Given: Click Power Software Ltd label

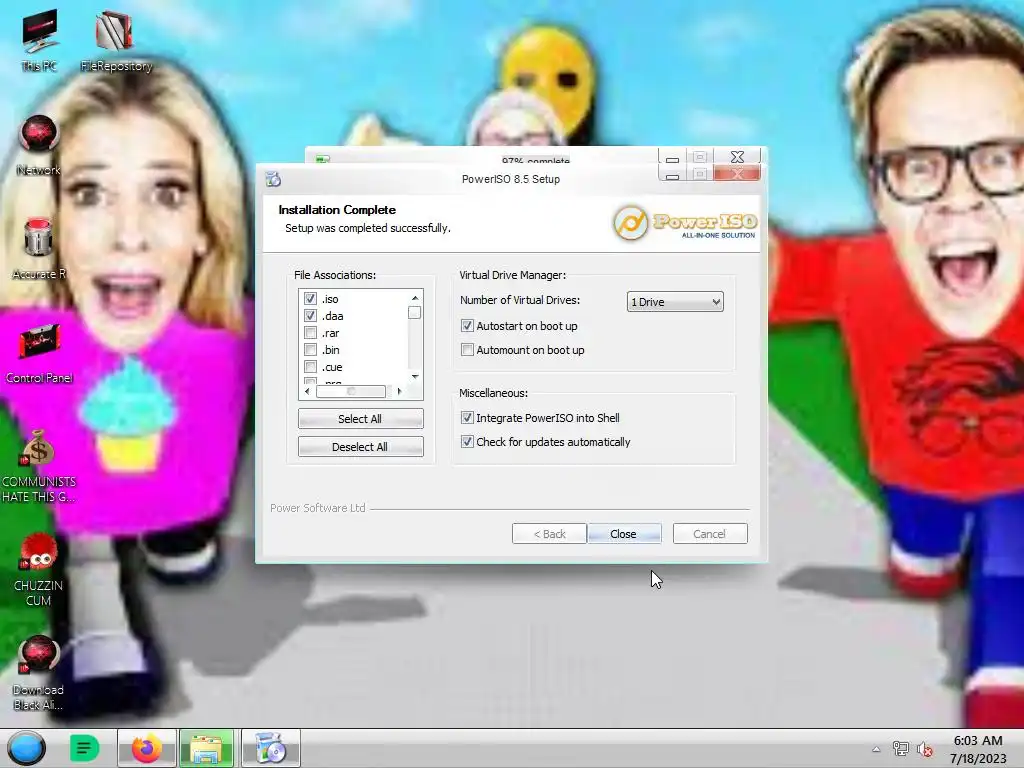Looking at the screenshot, I should (x=318, y=507).
